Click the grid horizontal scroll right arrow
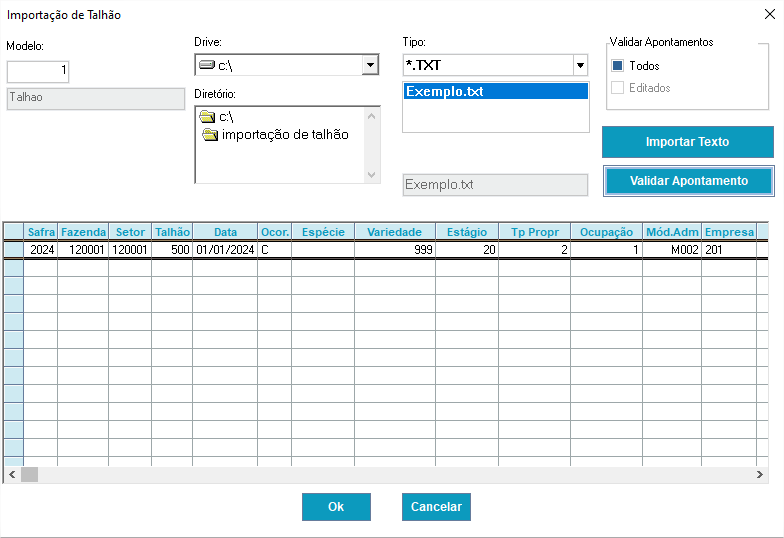 tap(760, 474)
